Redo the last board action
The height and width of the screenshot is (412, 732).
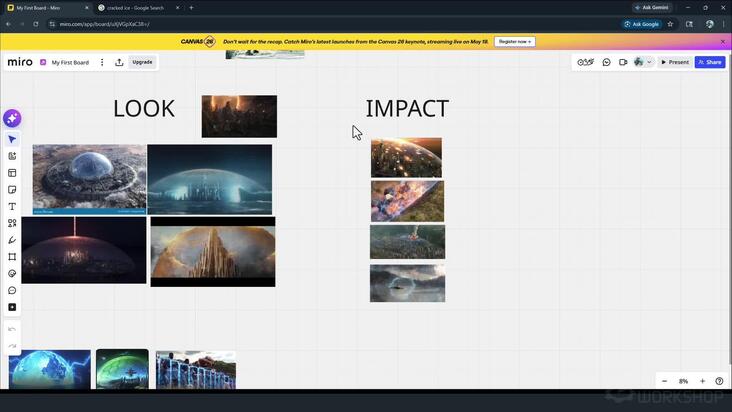(12, 346)
